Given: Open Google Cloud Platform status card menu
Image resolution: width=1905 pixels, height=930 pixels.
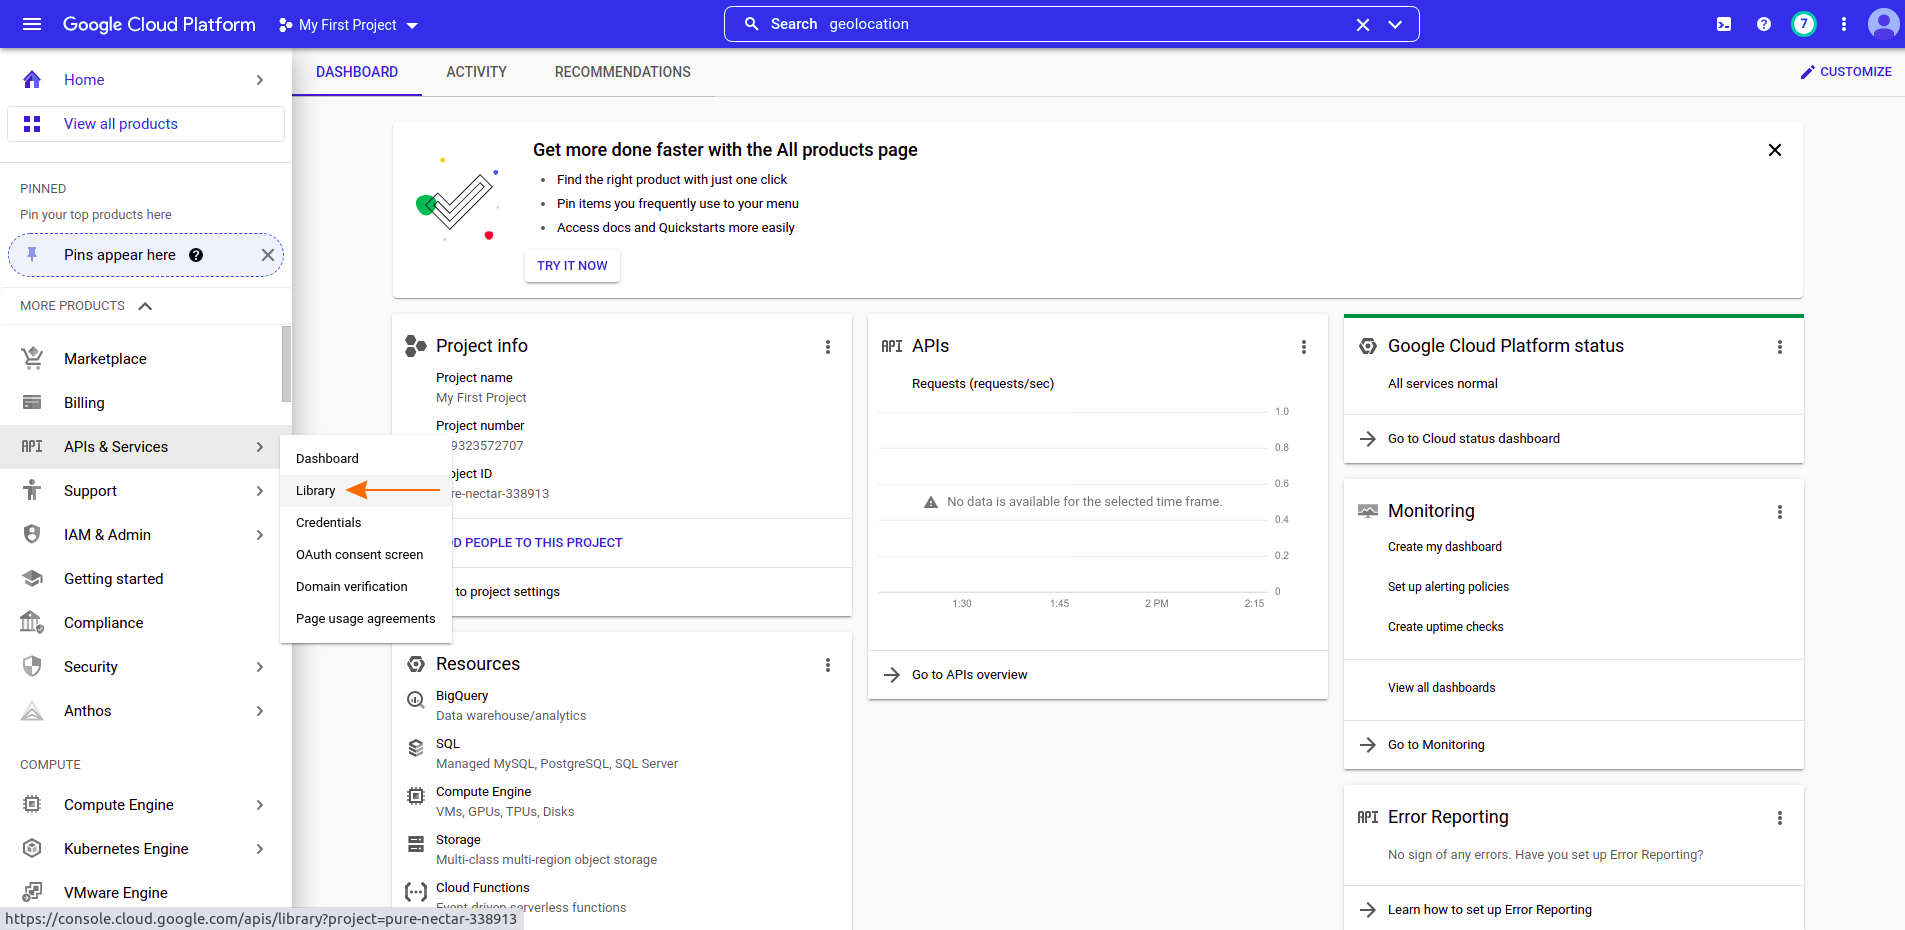Looking at the screenshot, I should click(x=1780, y=347).
